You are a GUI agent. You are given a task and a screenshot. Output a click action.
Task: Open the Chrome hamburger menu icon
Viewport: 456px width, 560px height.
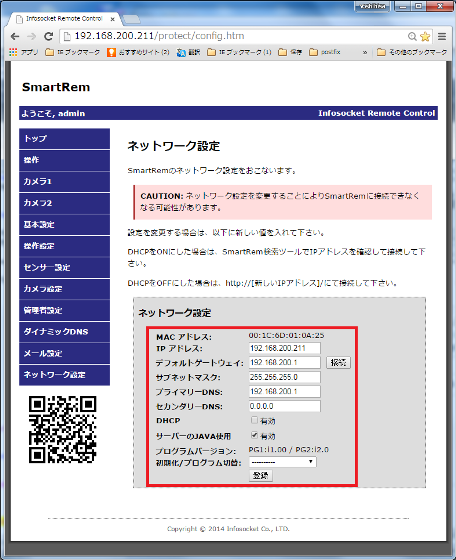click(x=442, y=36)
